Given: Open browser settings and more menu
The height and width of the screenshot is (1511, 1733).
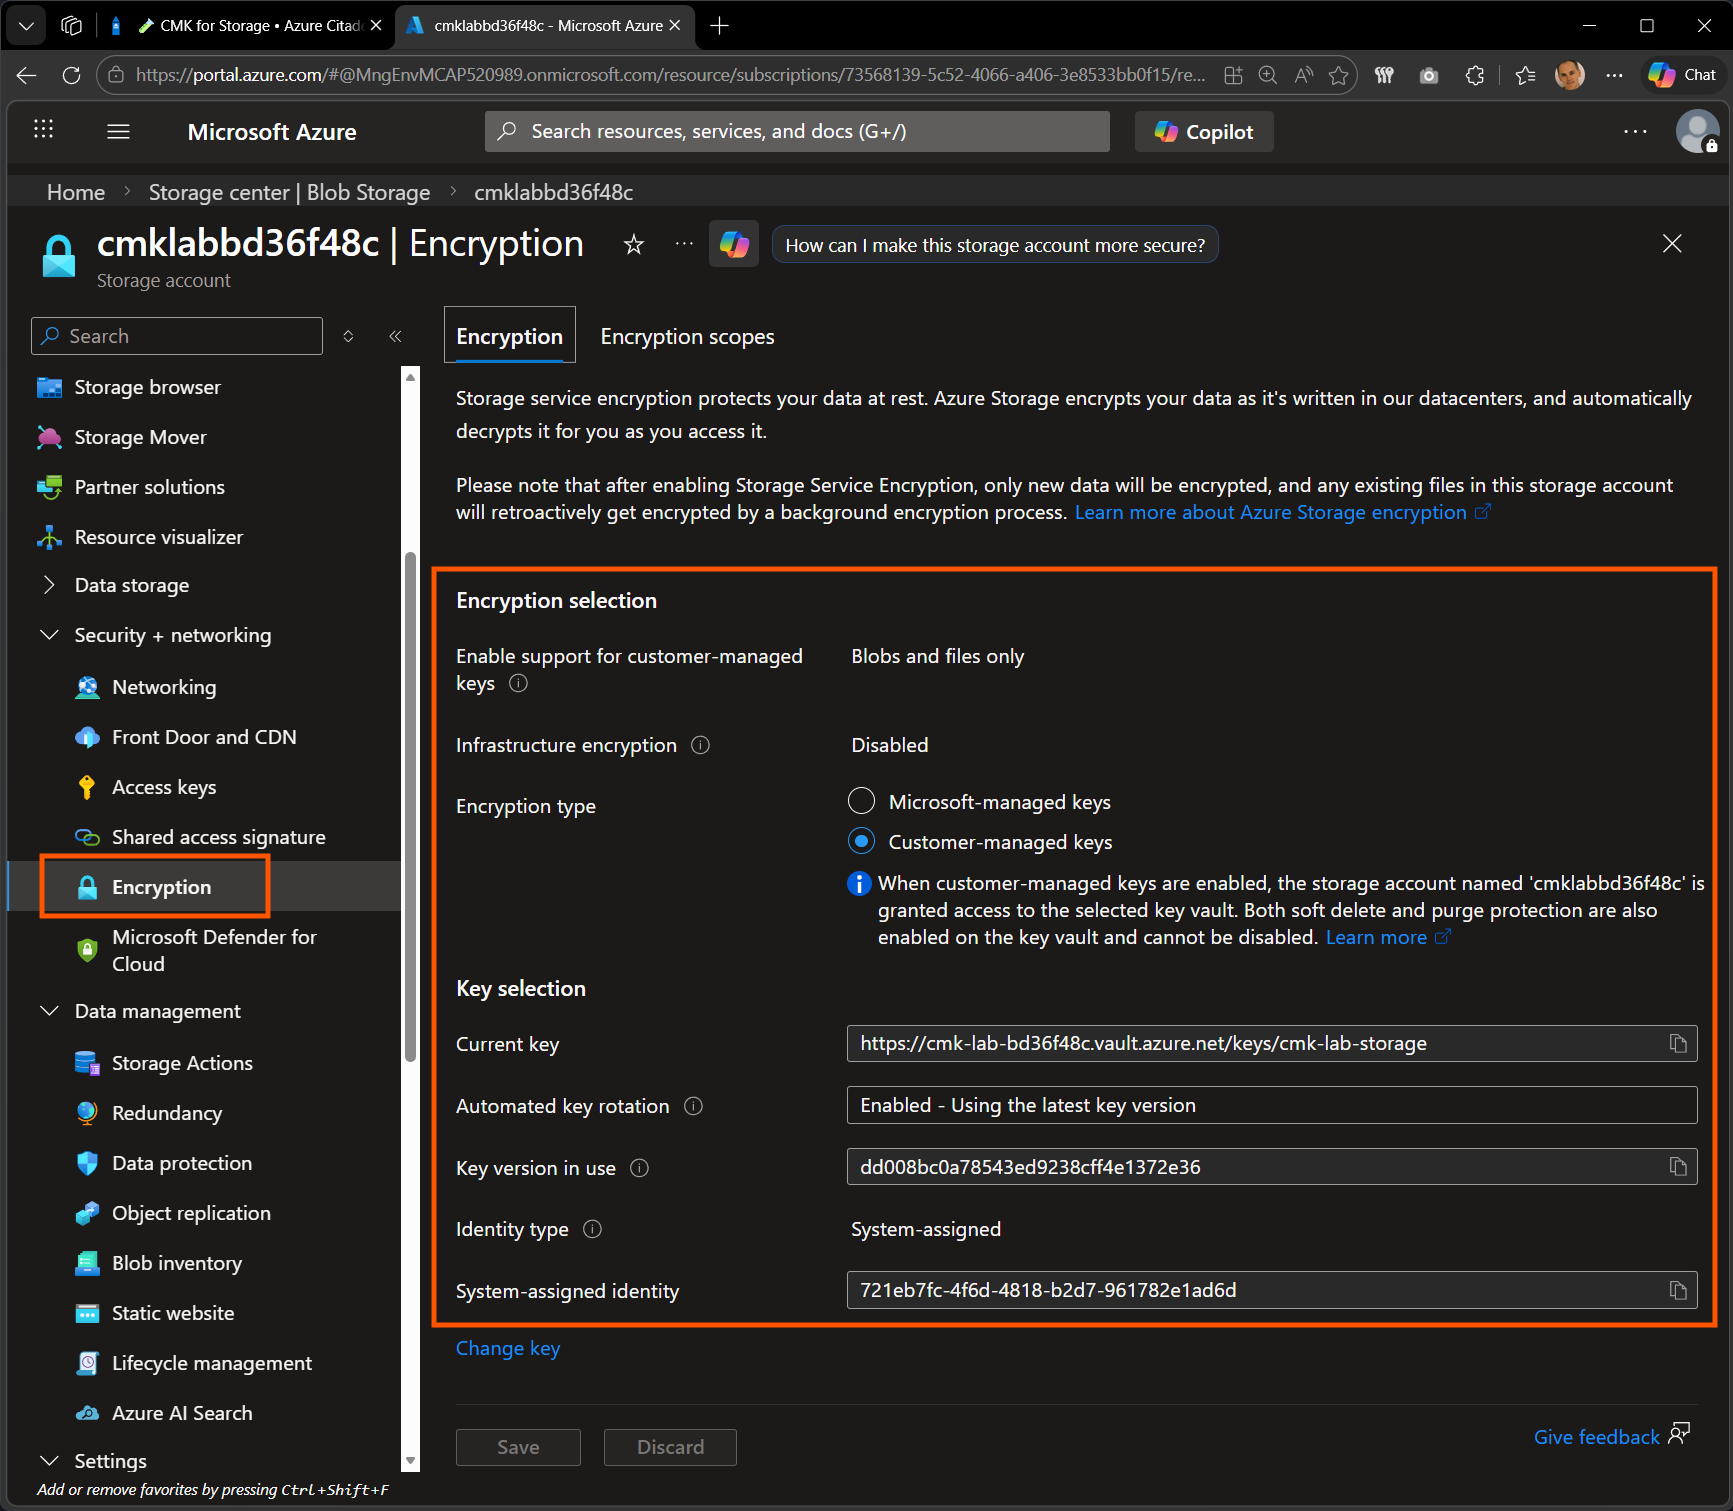Looking at the screenshot, I should (x=1615, y=75).
